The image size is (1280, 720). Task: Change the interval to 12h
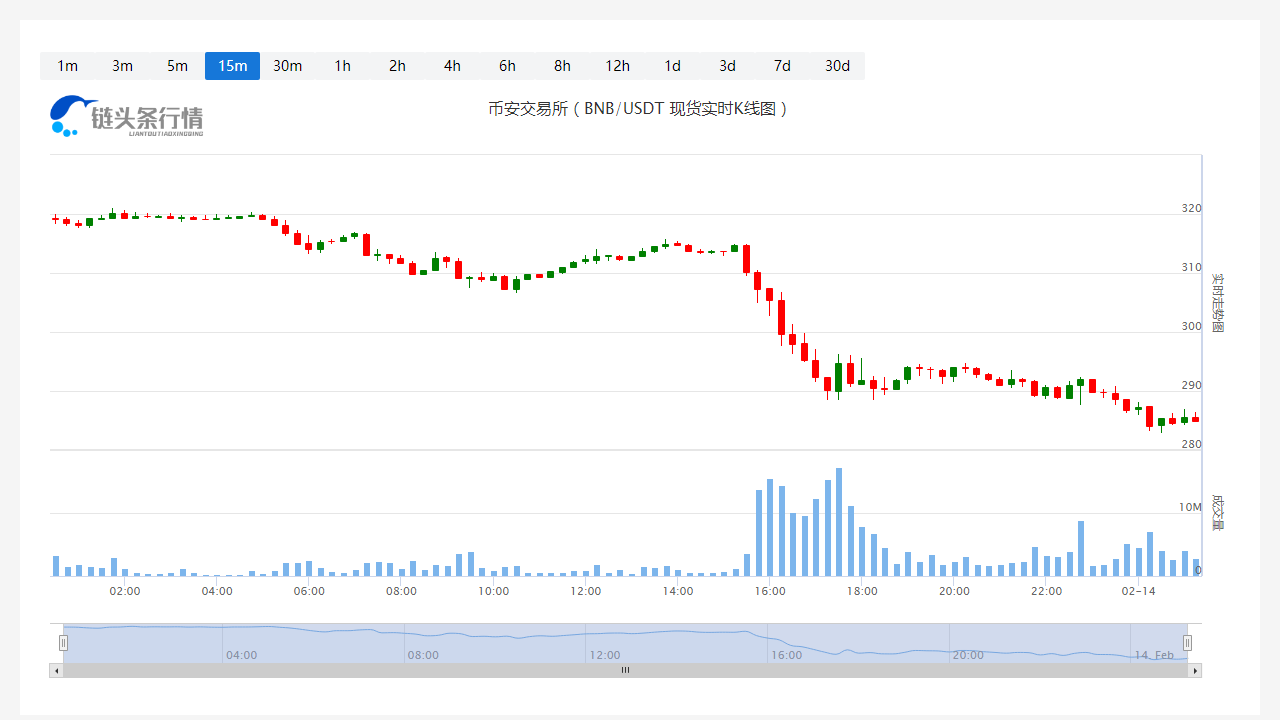point(617,66)
